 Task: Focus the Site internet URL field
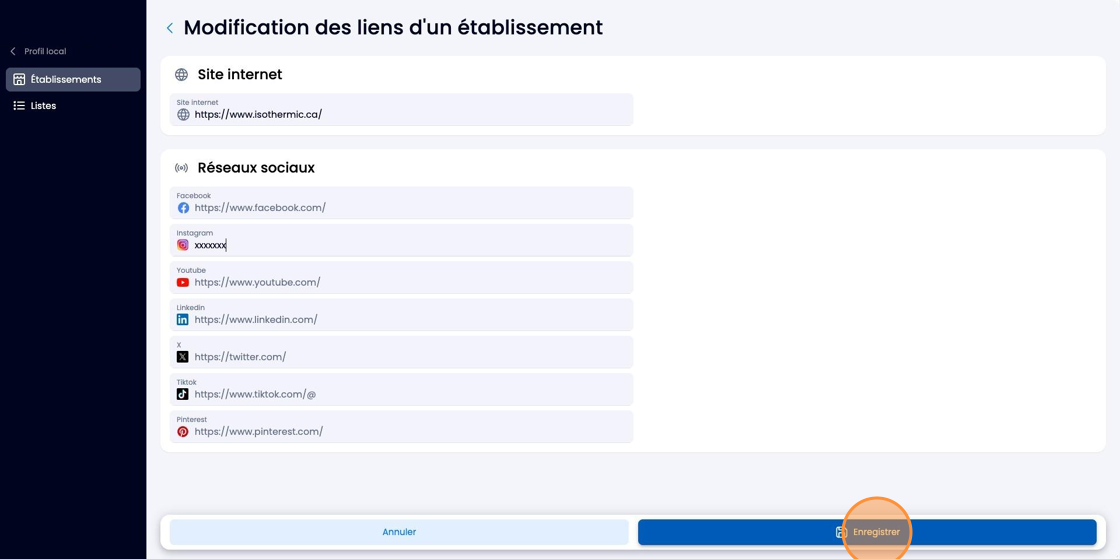click(401, 109)
